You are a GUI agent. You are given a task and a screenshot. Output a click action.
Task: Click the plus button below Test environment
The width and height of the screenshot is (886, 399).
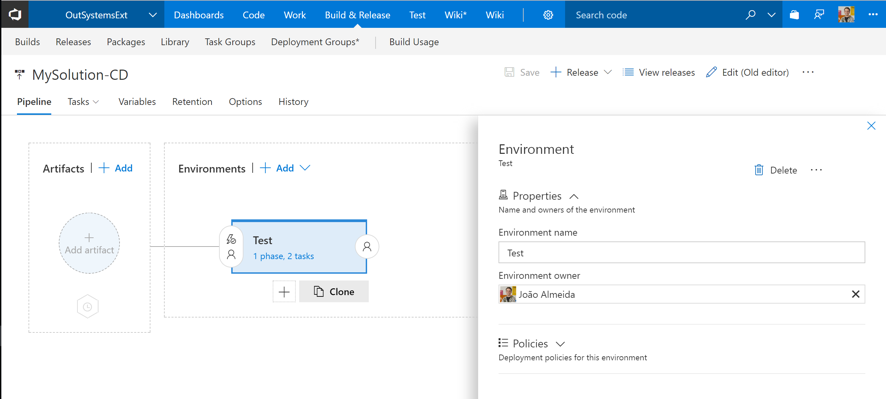pyautogui.click(x=284, y=292)
